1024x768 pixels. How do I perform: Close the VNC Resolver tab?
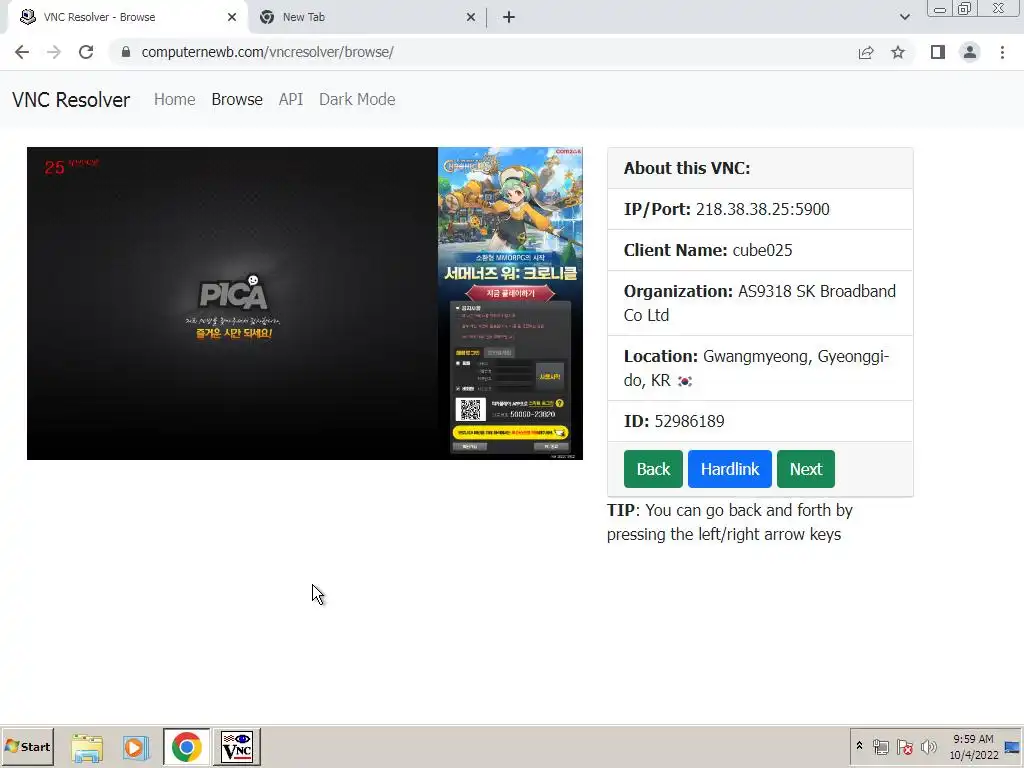pos(232,17)
